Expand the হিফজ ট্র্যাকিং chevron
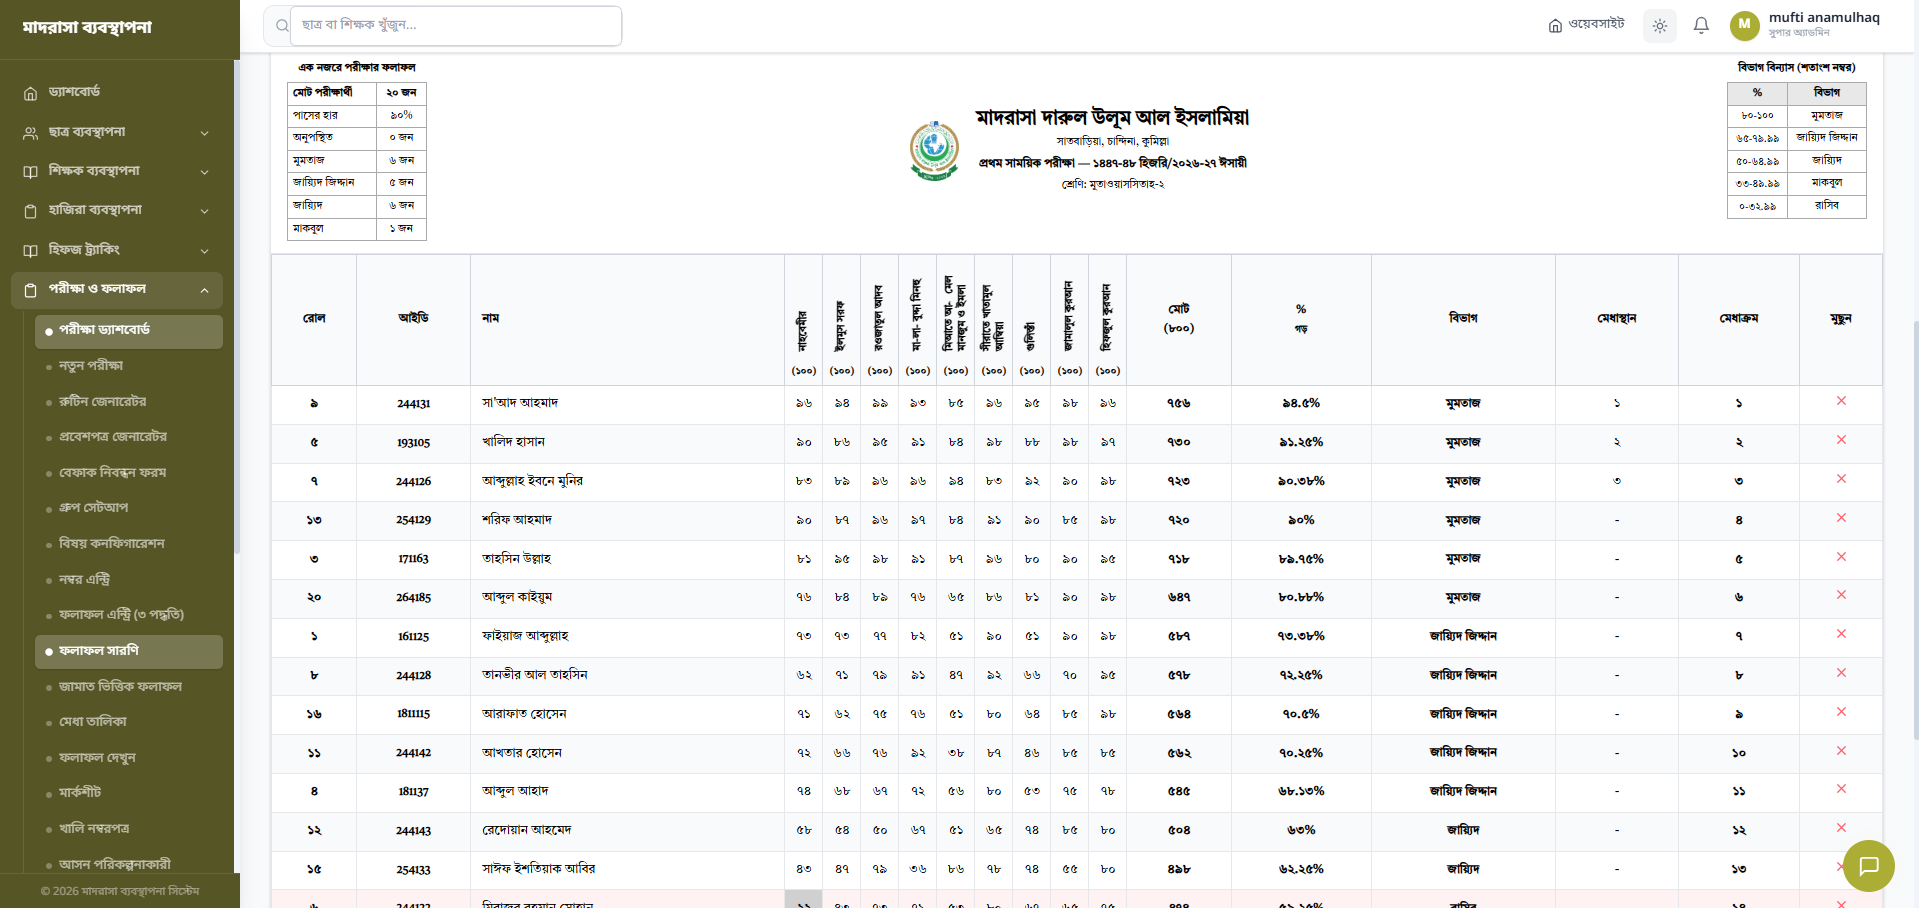Screen dimensions: 1919x908 [x=204, y=251]
